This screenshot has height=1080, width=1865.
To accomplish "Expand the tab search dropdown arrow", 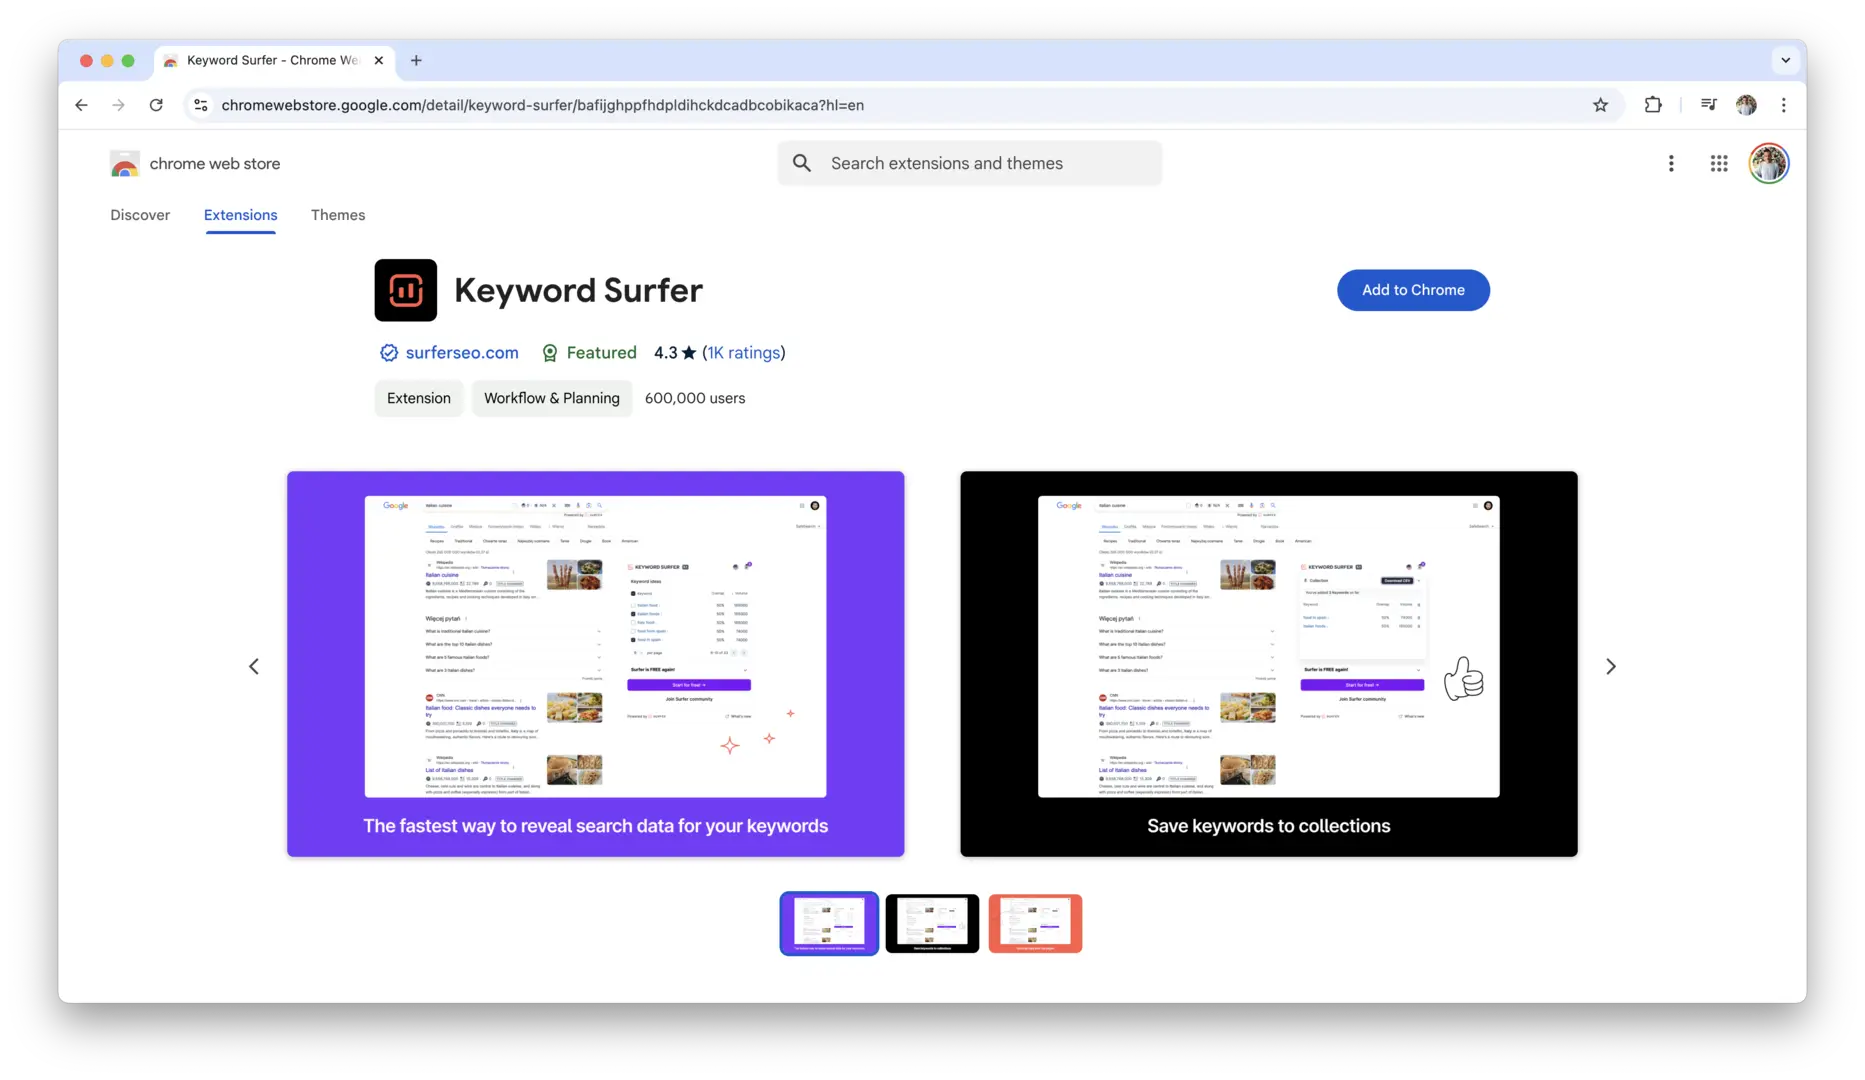I will click(1785, 60).
